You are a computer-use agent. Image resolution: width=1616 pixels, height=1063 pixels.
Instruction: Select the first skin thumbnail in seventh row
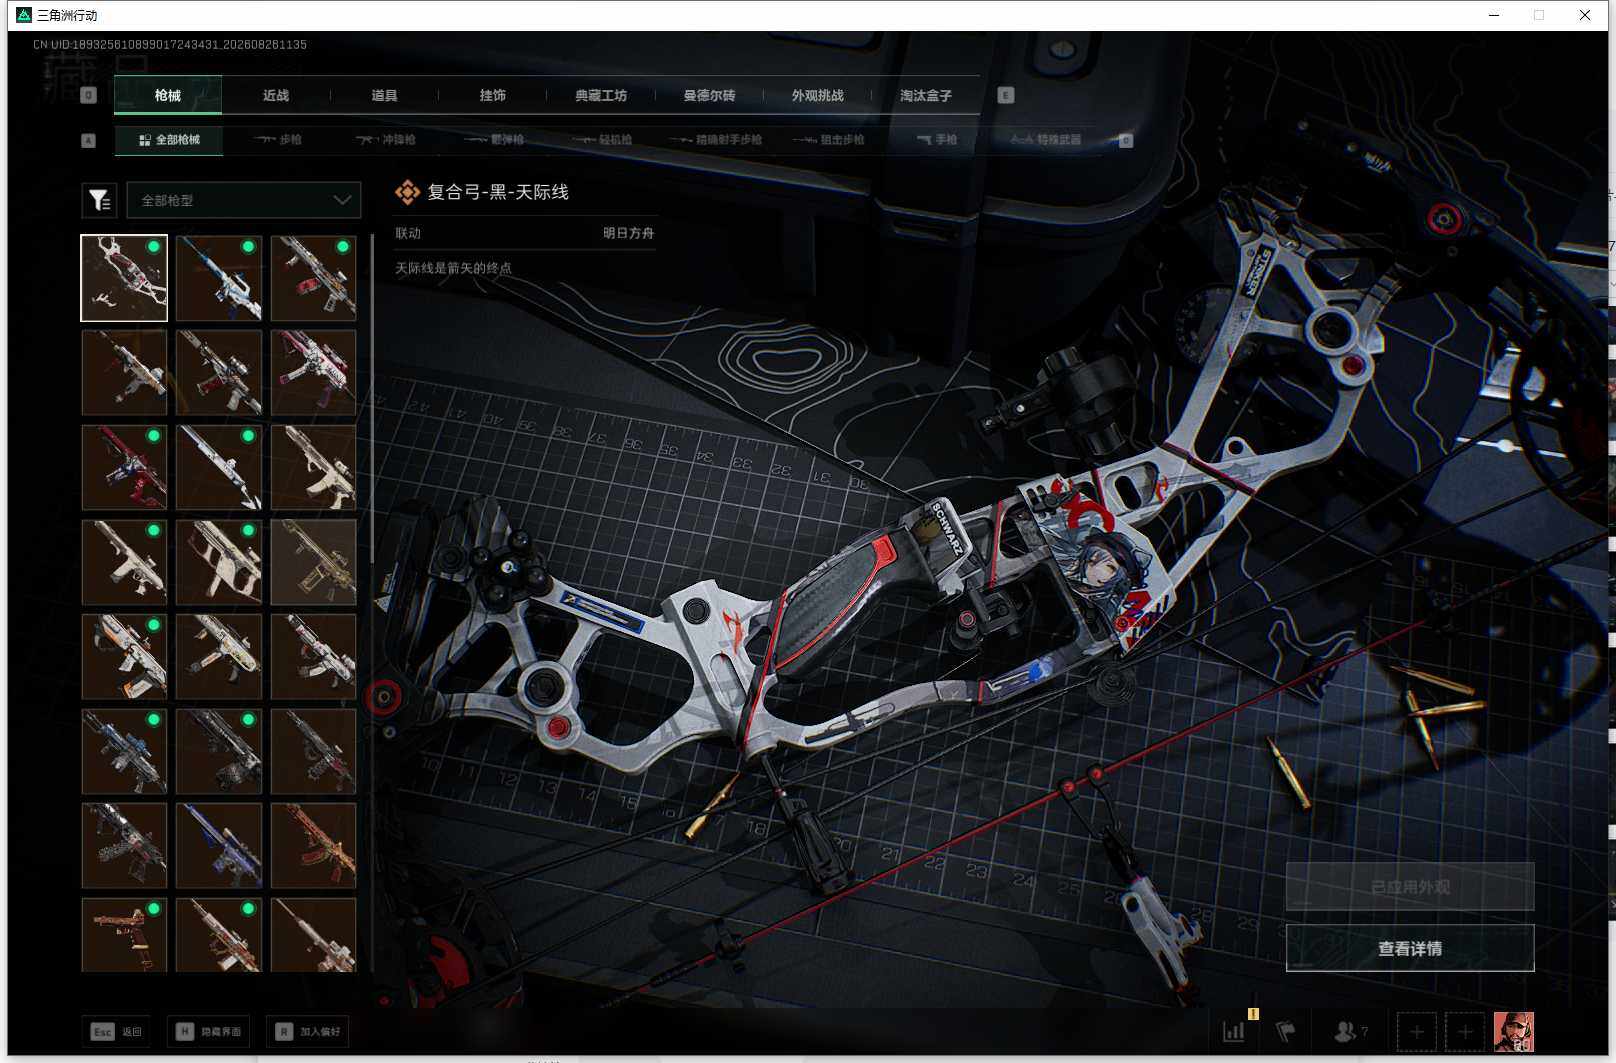coord(124,846)
